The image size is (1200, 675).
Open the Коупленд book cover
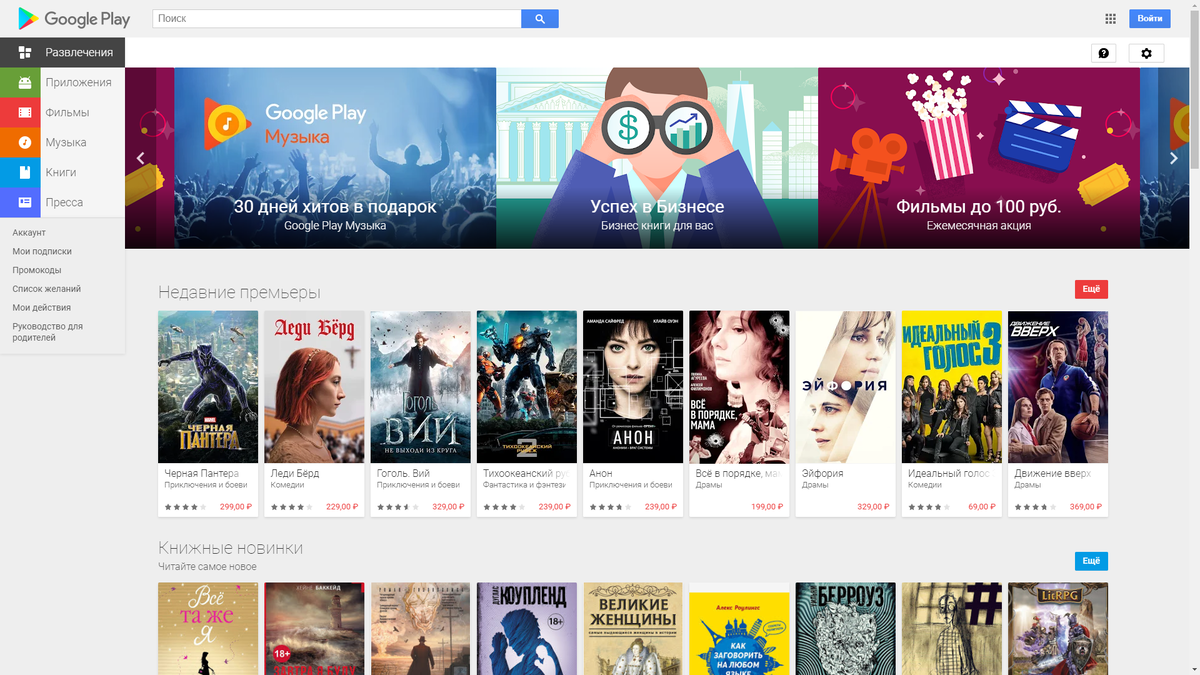[x=527, y=629]
